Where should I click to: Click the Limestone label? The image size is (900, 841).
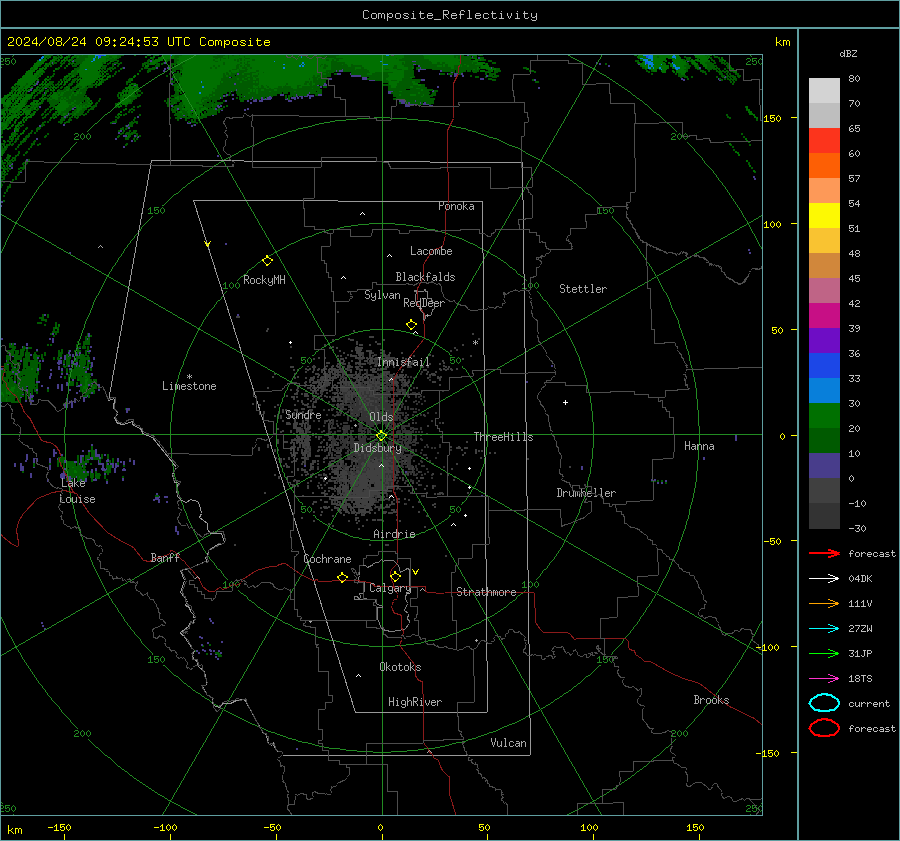pyautogui.click(x=189, y=386)
